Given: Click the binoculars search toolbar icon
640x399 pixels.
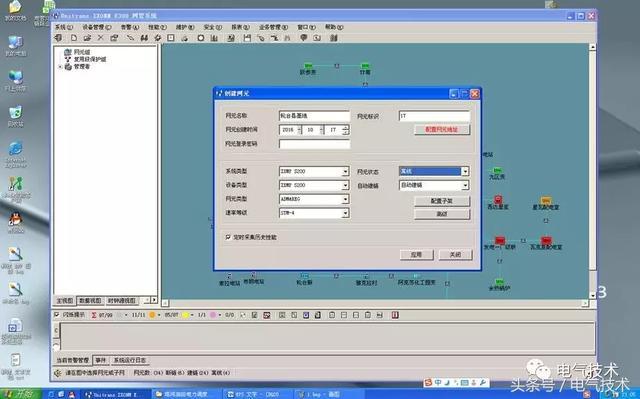Looking at the screenshot, I should (x=144, y=38).
